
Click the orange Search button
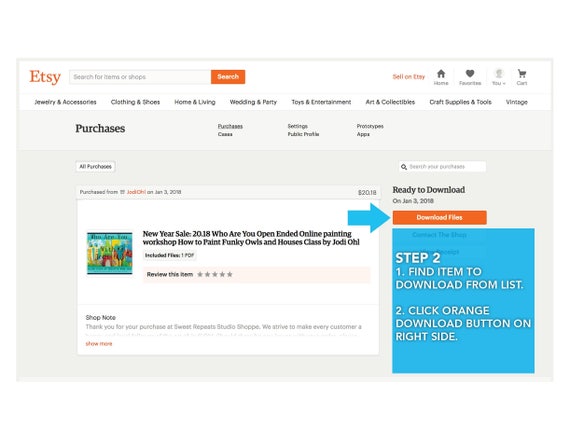228,77
